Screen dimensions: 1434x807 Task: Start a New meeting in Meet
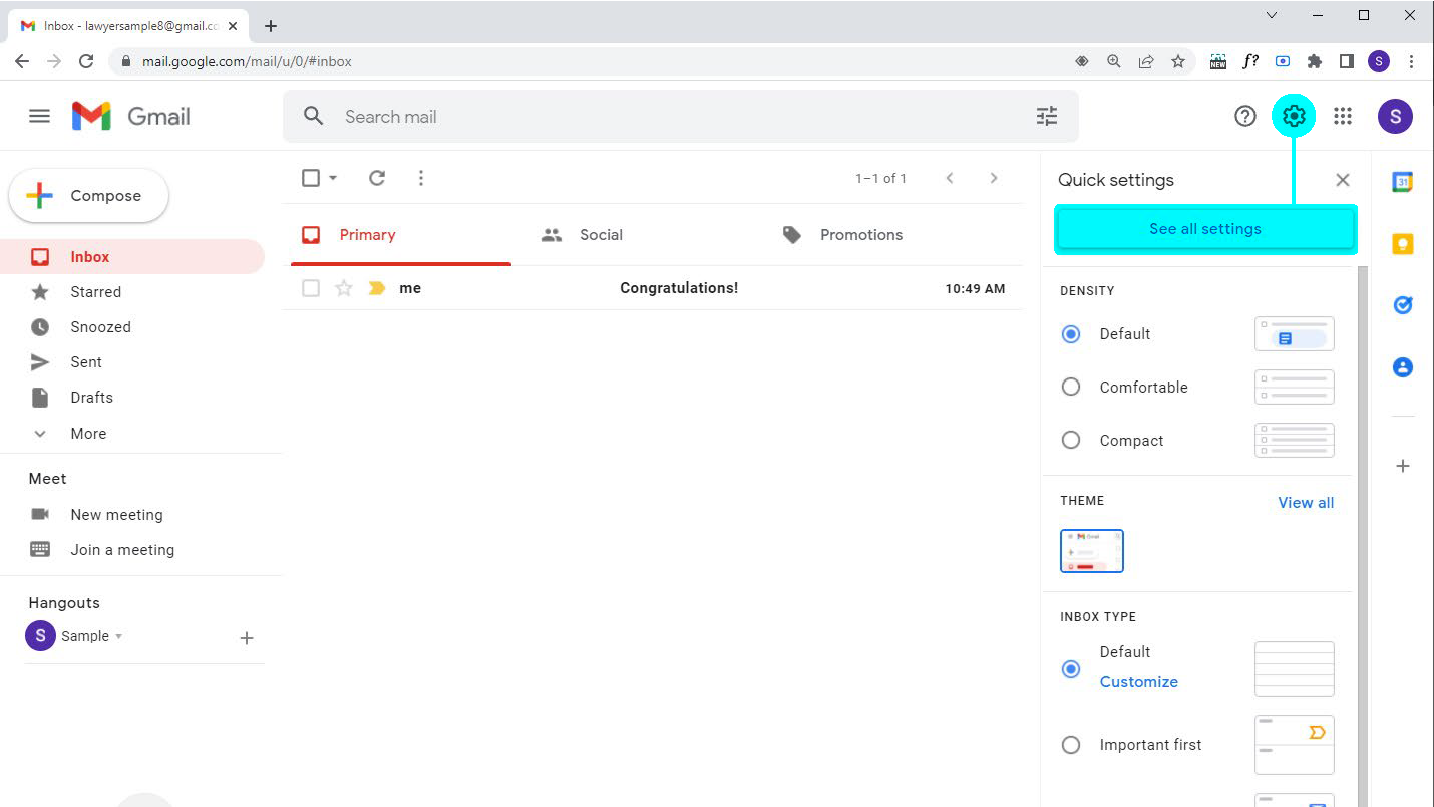[116, 514]
